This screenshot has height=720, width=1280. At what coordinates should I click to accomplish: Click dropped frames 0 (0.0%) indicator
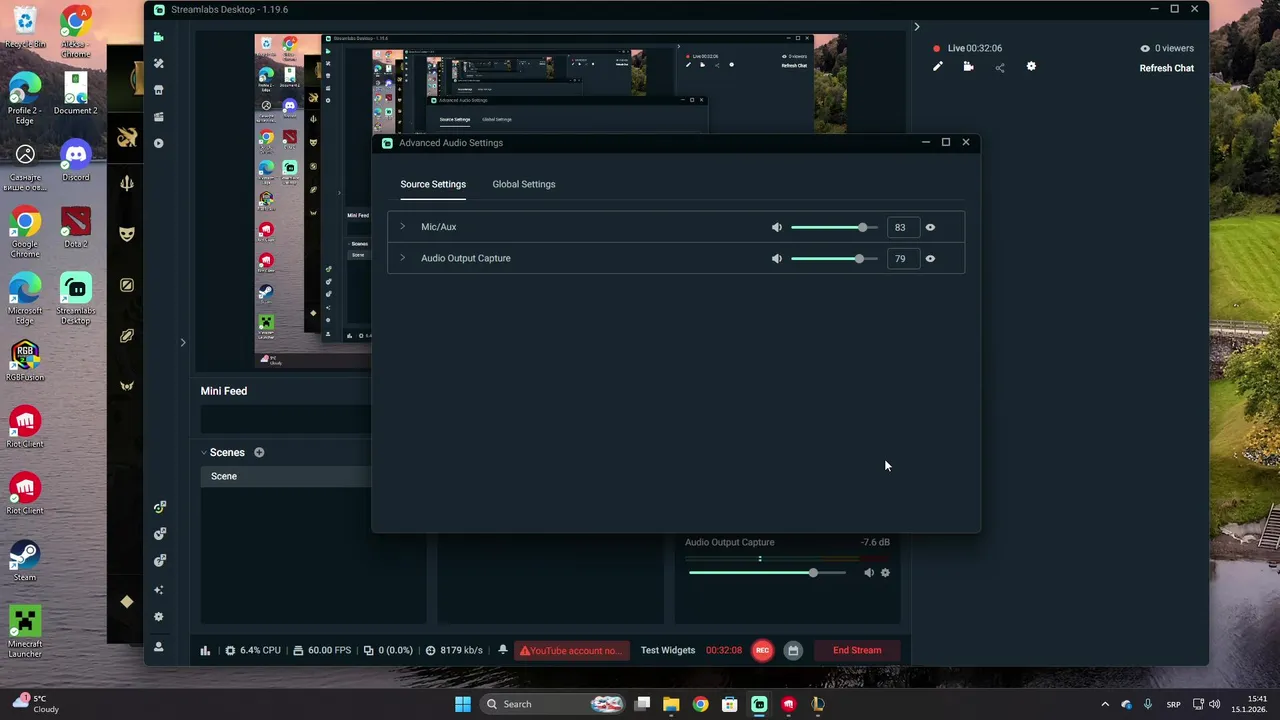388,650
